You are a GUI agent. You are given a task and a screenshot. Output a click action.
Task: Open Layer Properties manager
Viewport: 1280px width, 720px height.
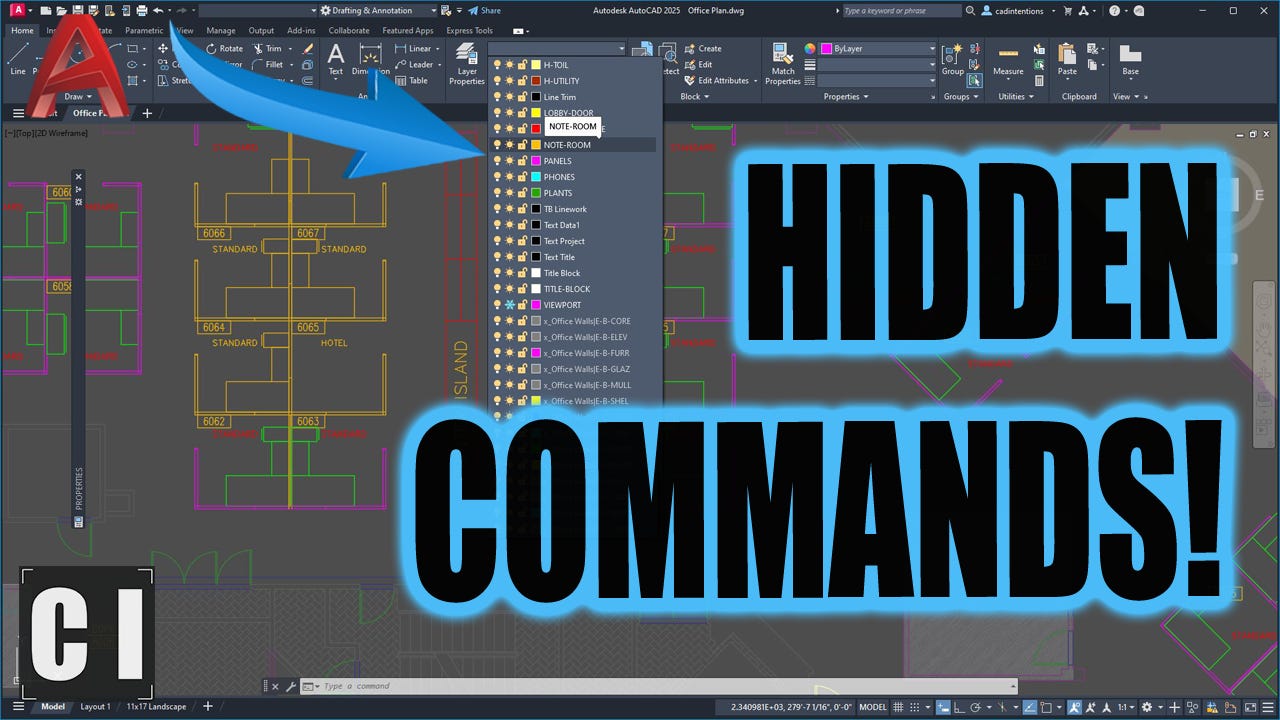(x=466, y=63)
